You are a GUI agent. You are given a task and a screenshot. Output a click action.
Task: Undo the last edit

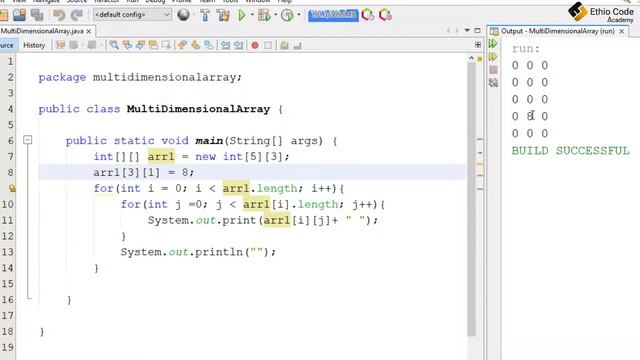pyautogui.click(x=59, y=16)
